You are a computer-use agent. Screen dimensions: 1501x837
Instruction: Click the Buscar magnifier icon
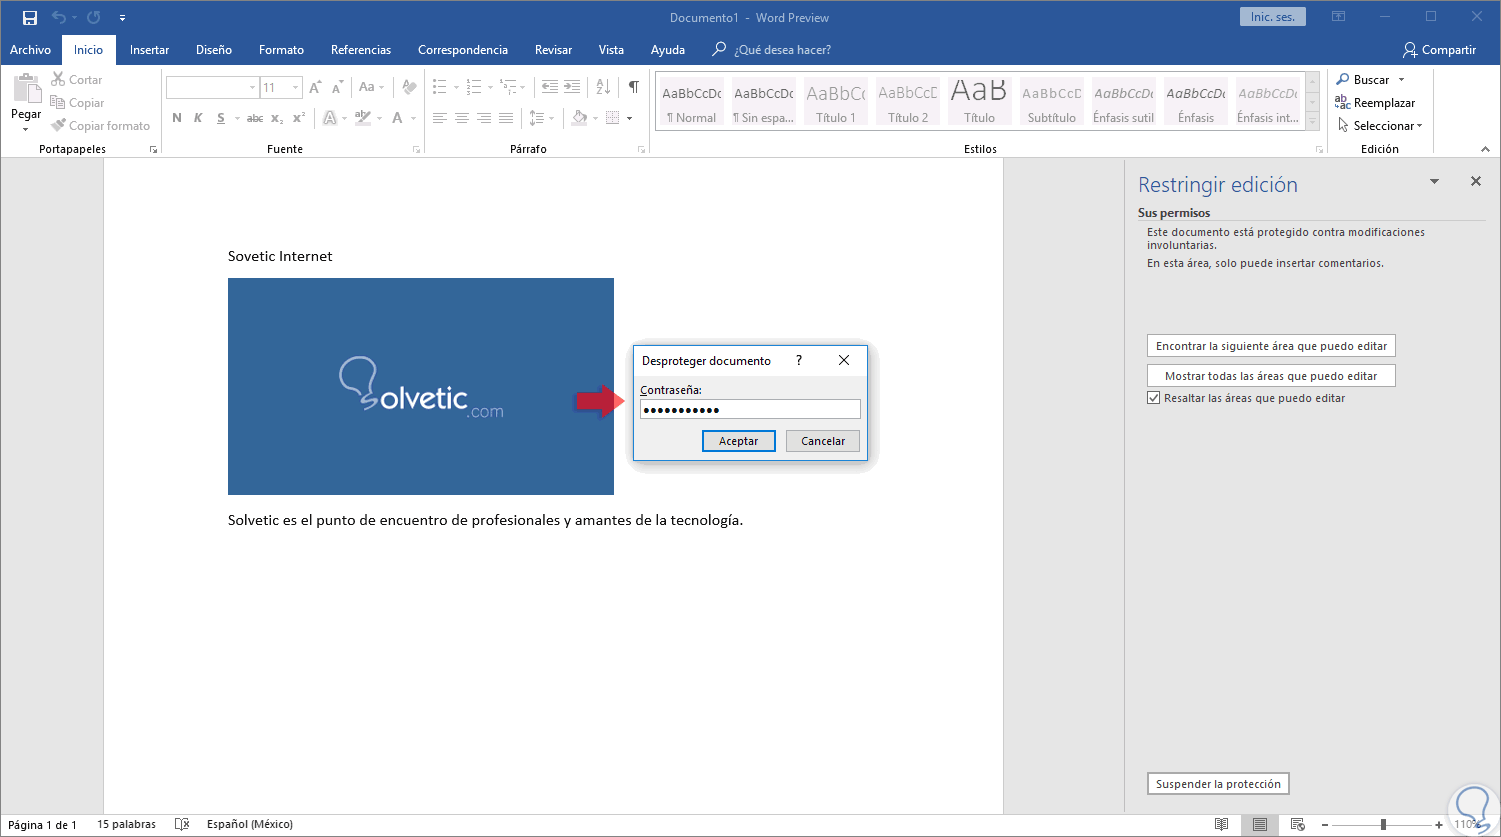pyautogui.click(x=1342, y=80)
